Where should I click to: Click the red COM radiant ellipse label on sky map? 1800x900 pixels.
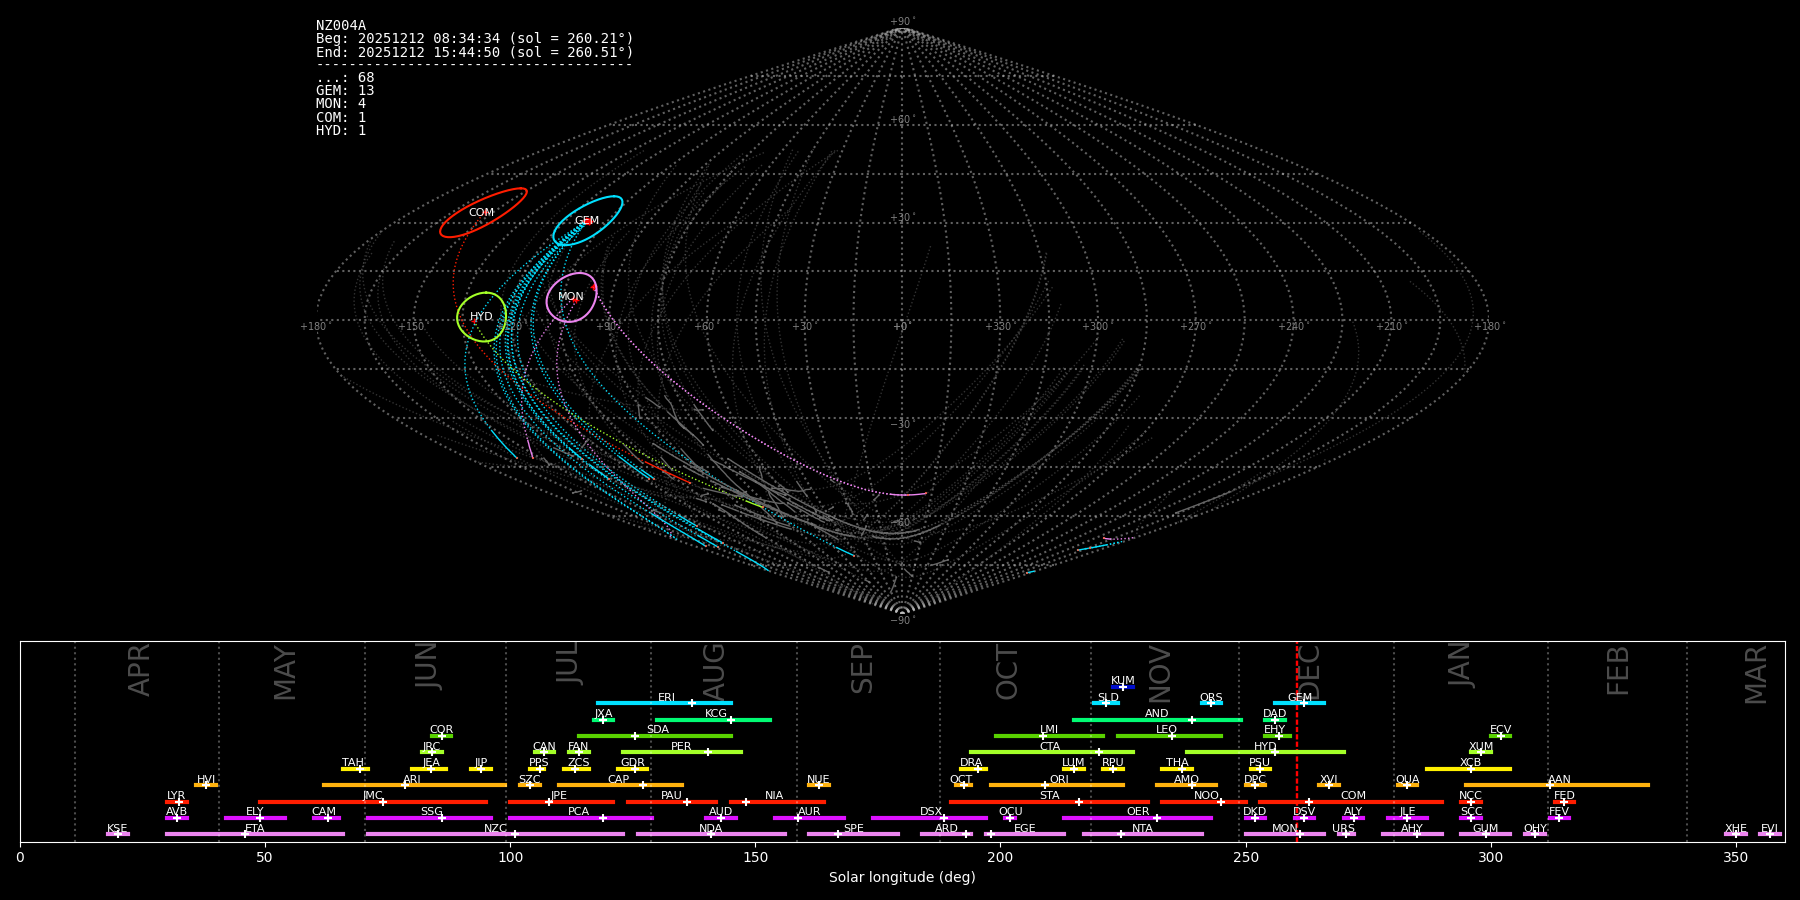coord(482,212)
